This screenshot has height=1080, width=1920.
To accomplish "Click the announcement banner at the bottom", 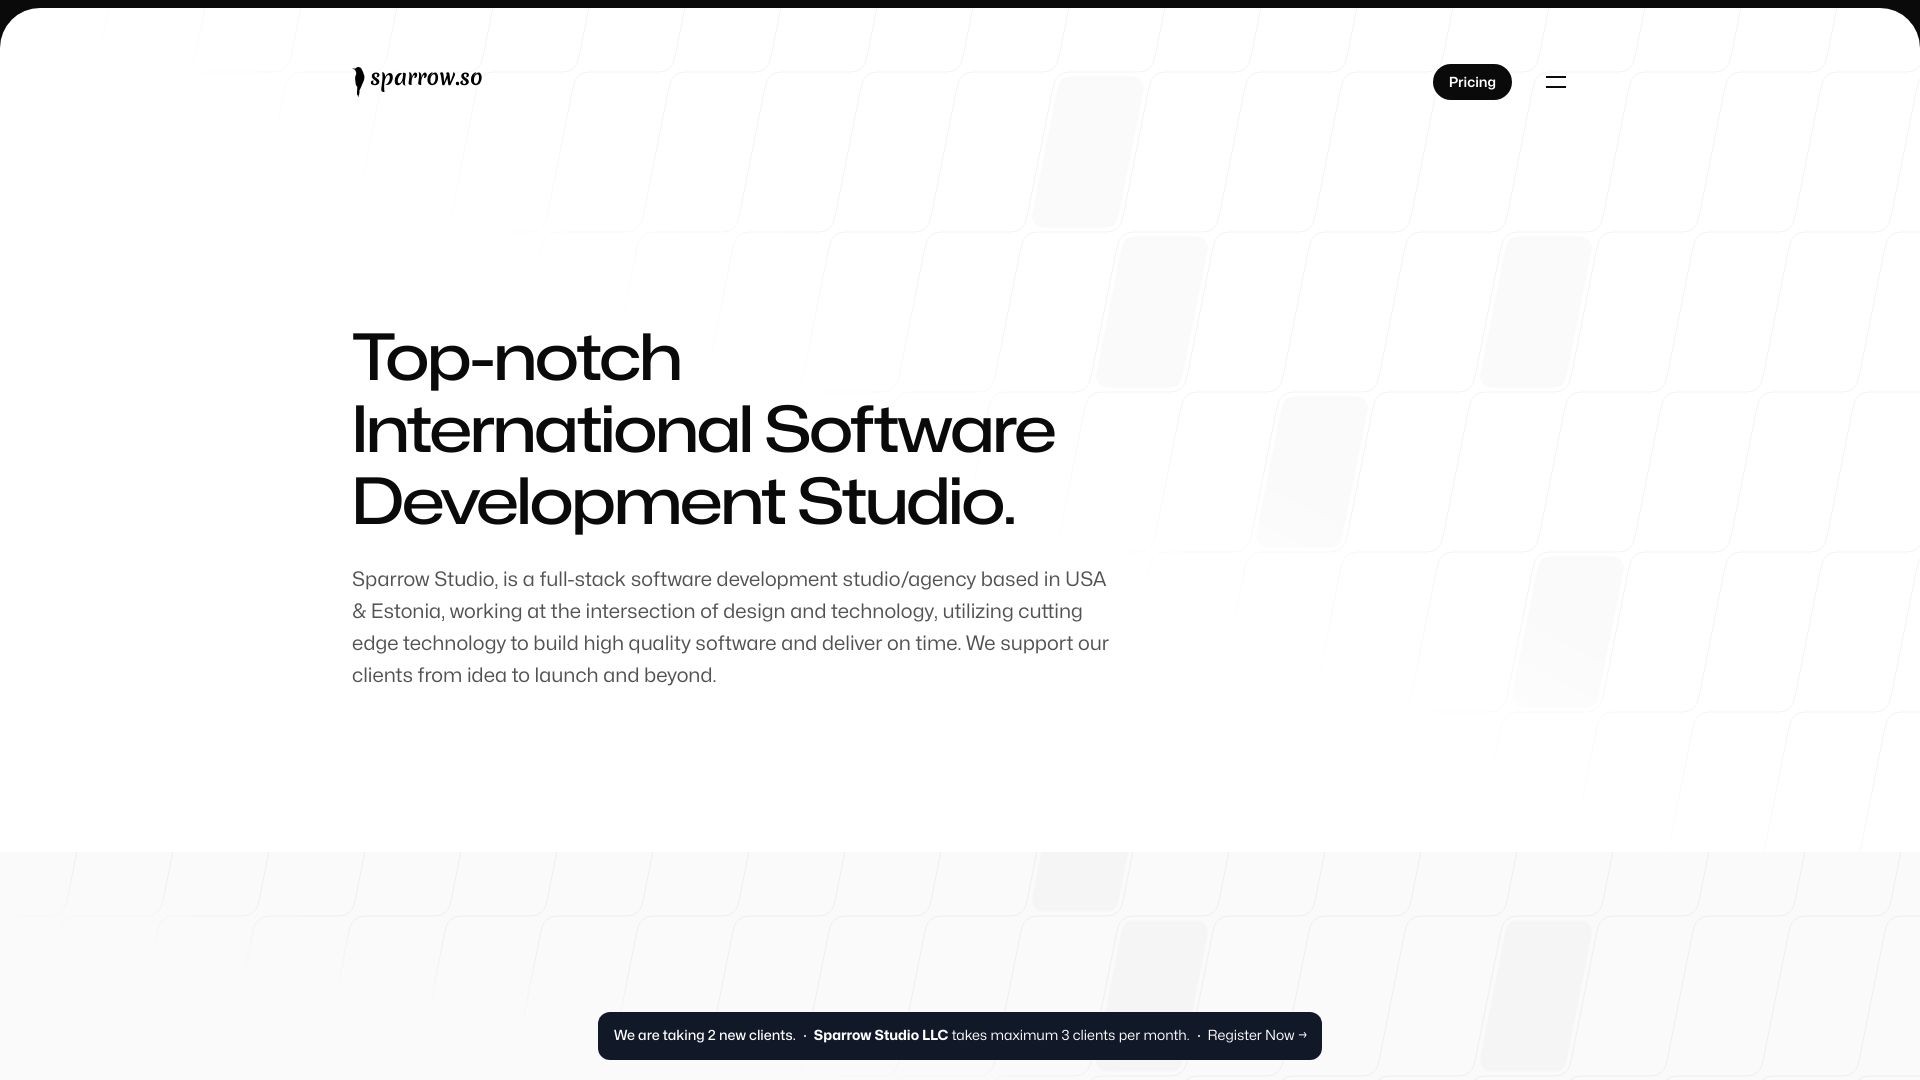I will click(x=959, y=1035).
